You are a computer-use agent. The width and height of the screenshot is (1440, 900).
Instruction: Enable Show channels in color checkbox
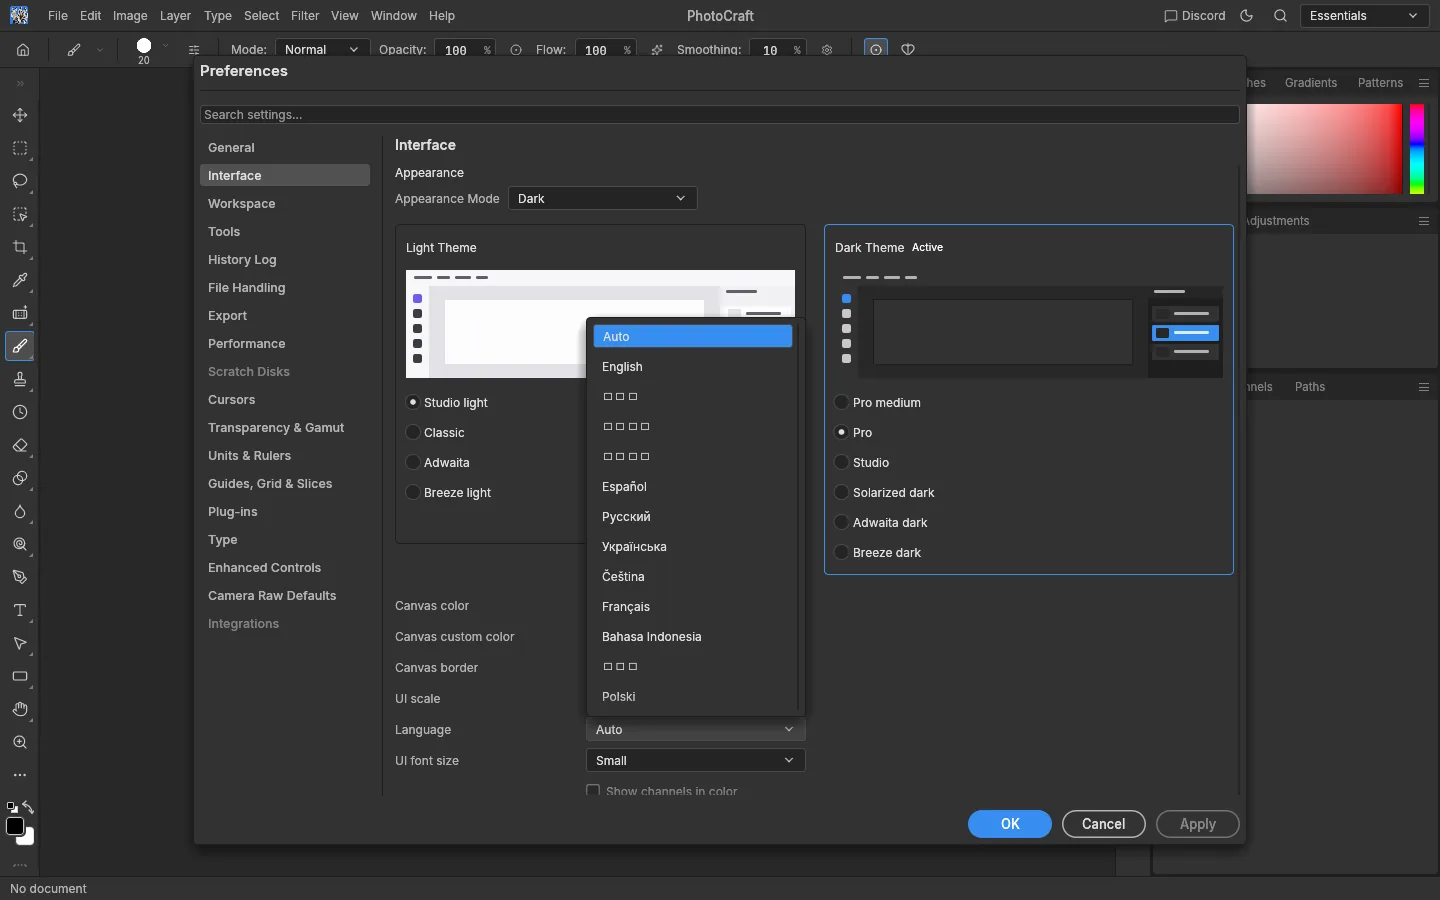coord(593,791)
